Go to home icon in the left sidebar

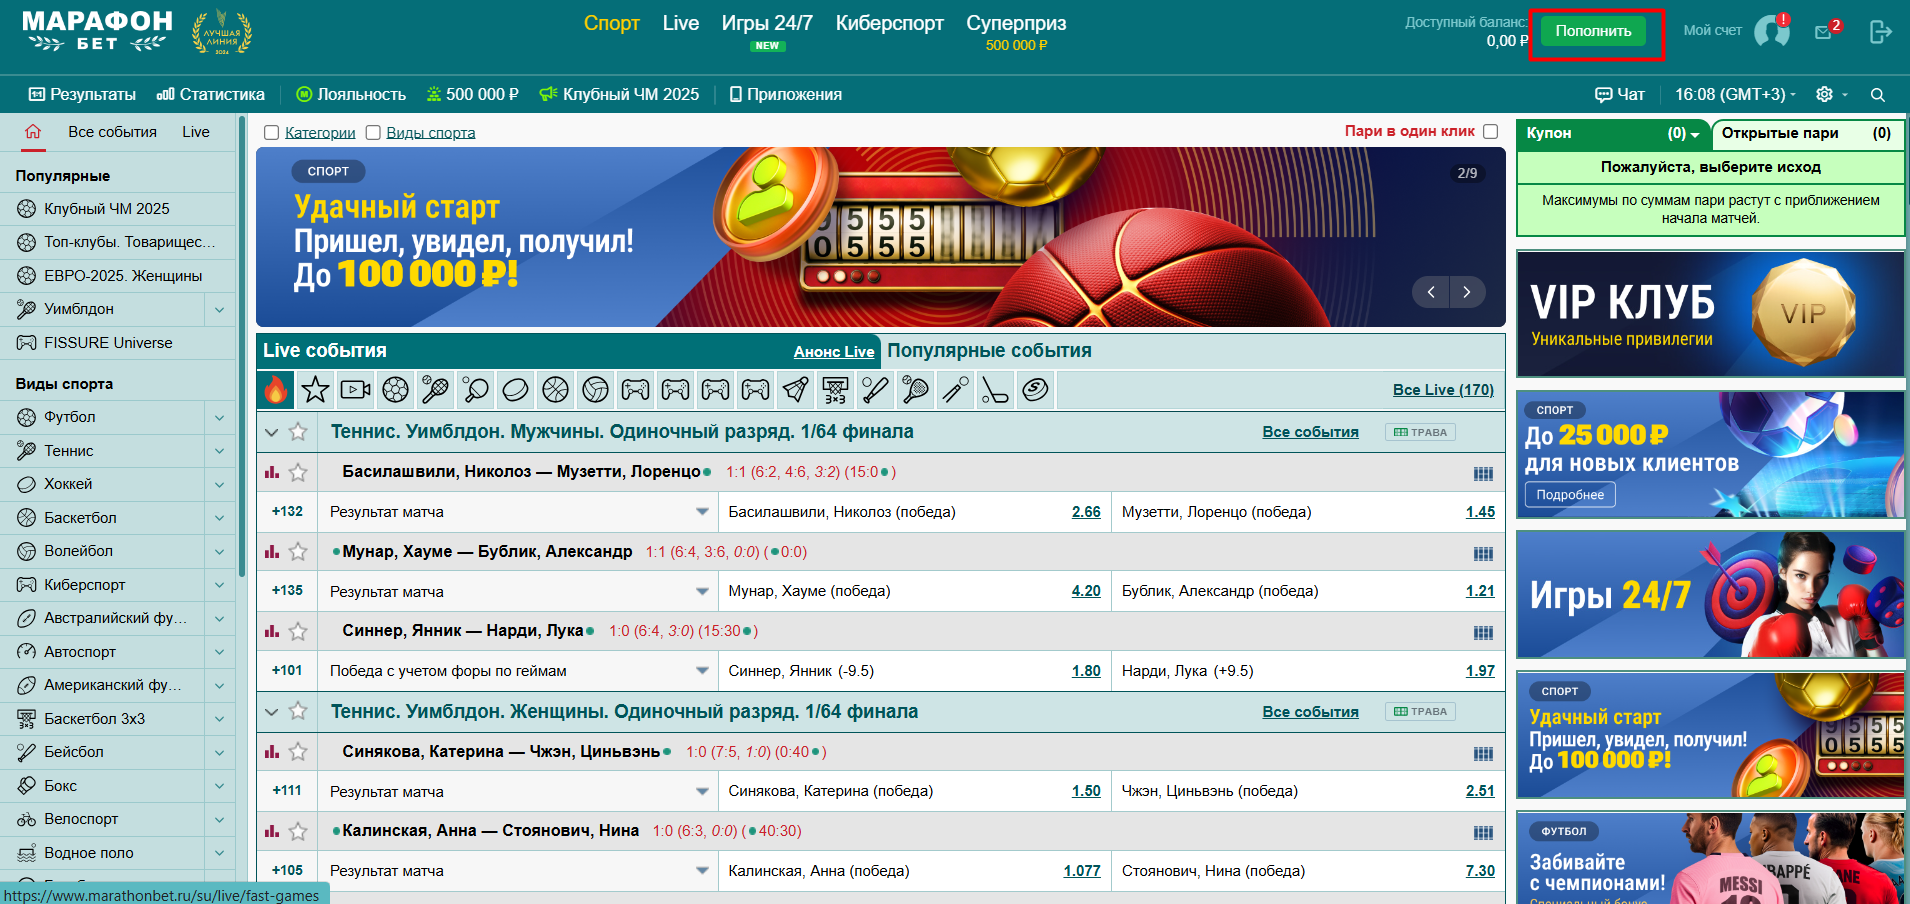[33, 132]
